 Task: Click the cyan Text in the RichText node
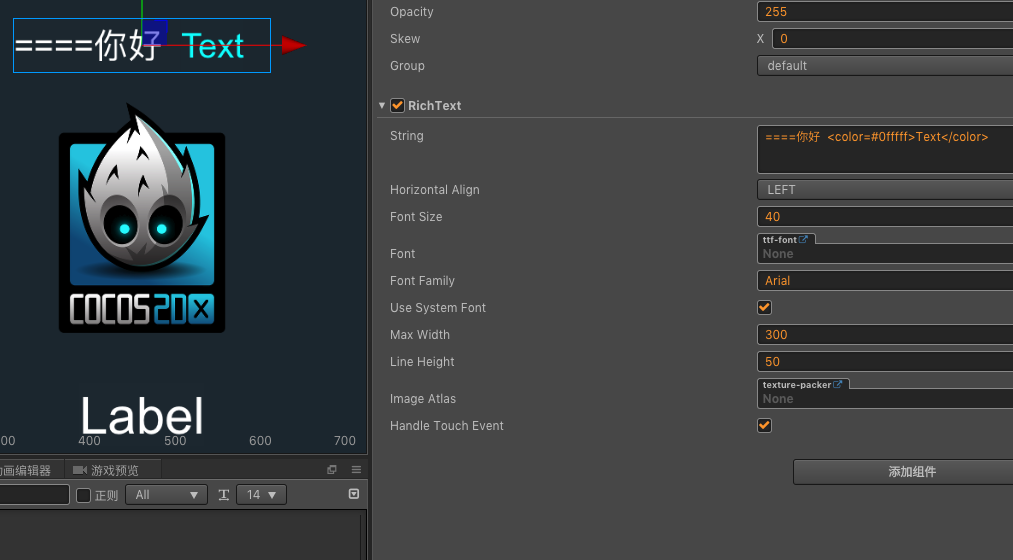point(213,47)
